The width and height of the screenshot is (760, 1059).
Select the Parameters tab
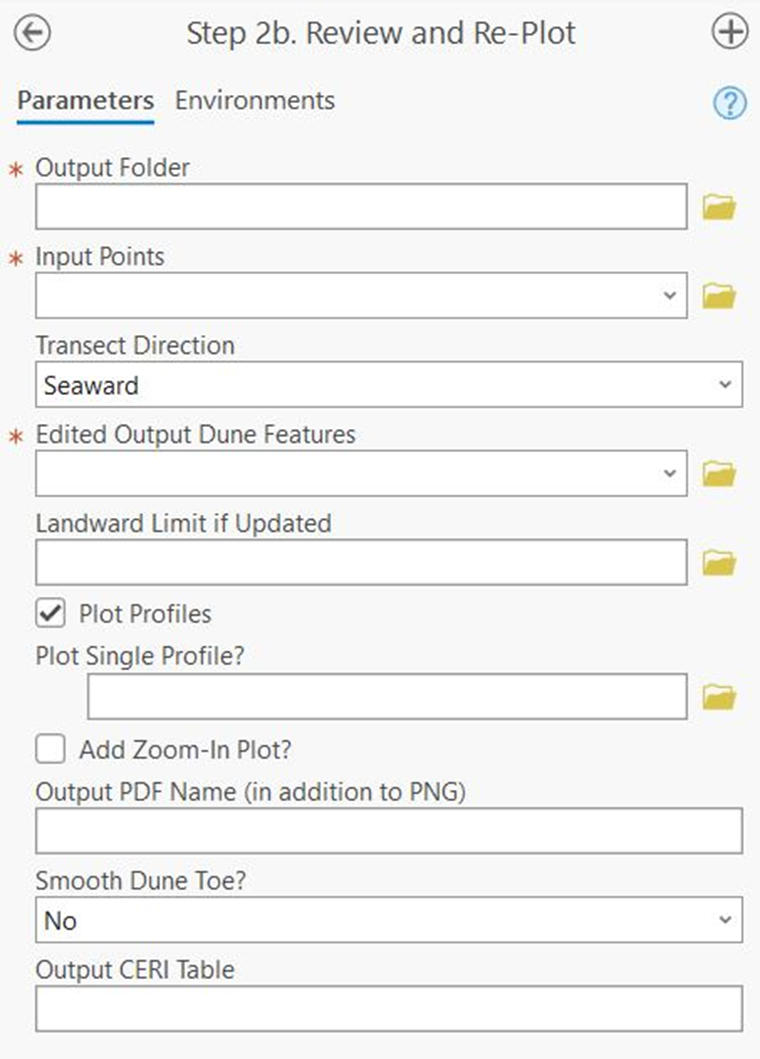pos(86,101)
